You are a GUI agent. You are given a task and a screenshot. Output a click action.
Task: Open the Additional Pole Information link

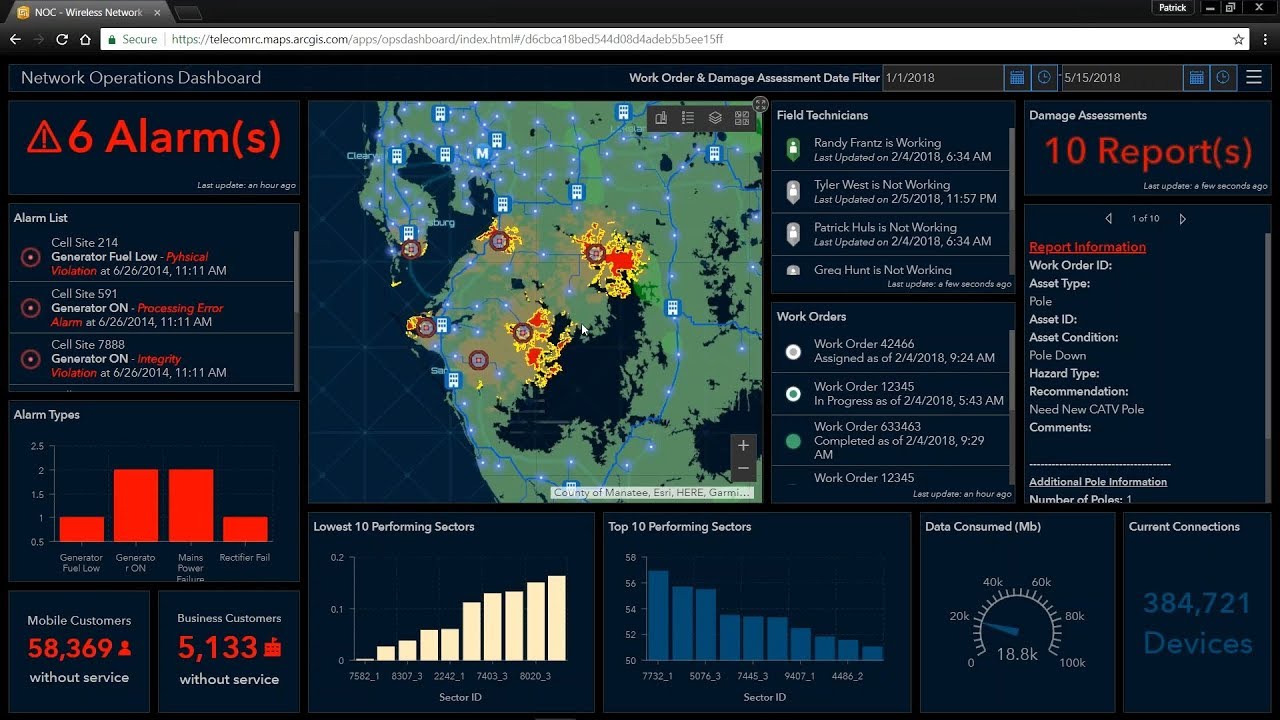1098,482
